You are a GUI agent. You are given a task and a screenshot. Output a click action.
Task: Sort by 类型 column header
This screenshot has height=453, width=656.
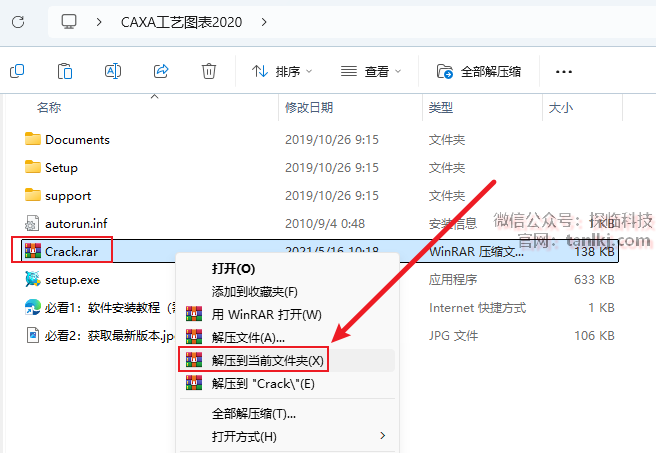coord(441,107)
